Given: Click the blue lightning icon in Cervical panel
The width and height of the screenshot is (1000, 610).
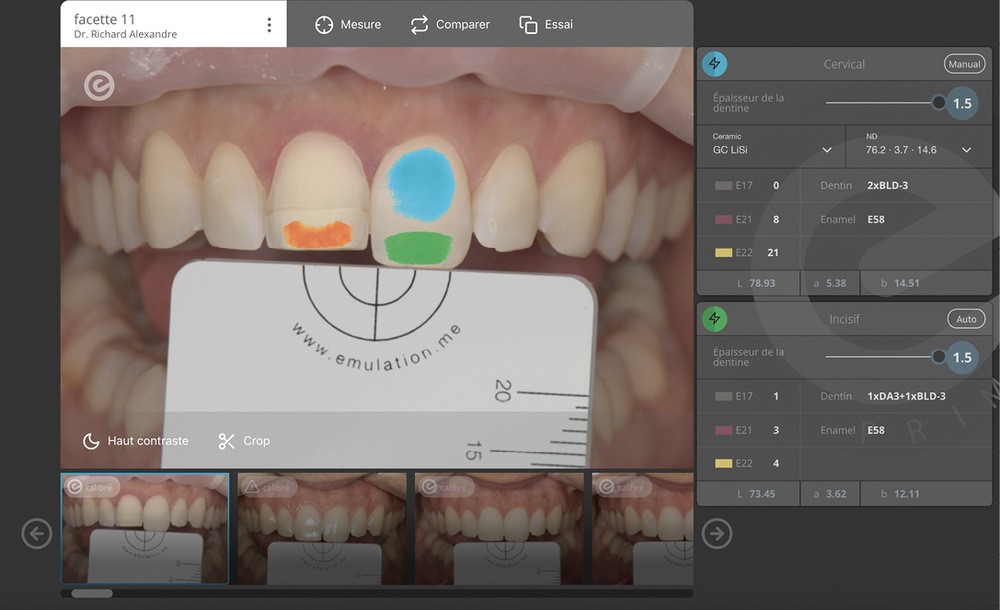Looking at the screenshot, I should point(714,64).
